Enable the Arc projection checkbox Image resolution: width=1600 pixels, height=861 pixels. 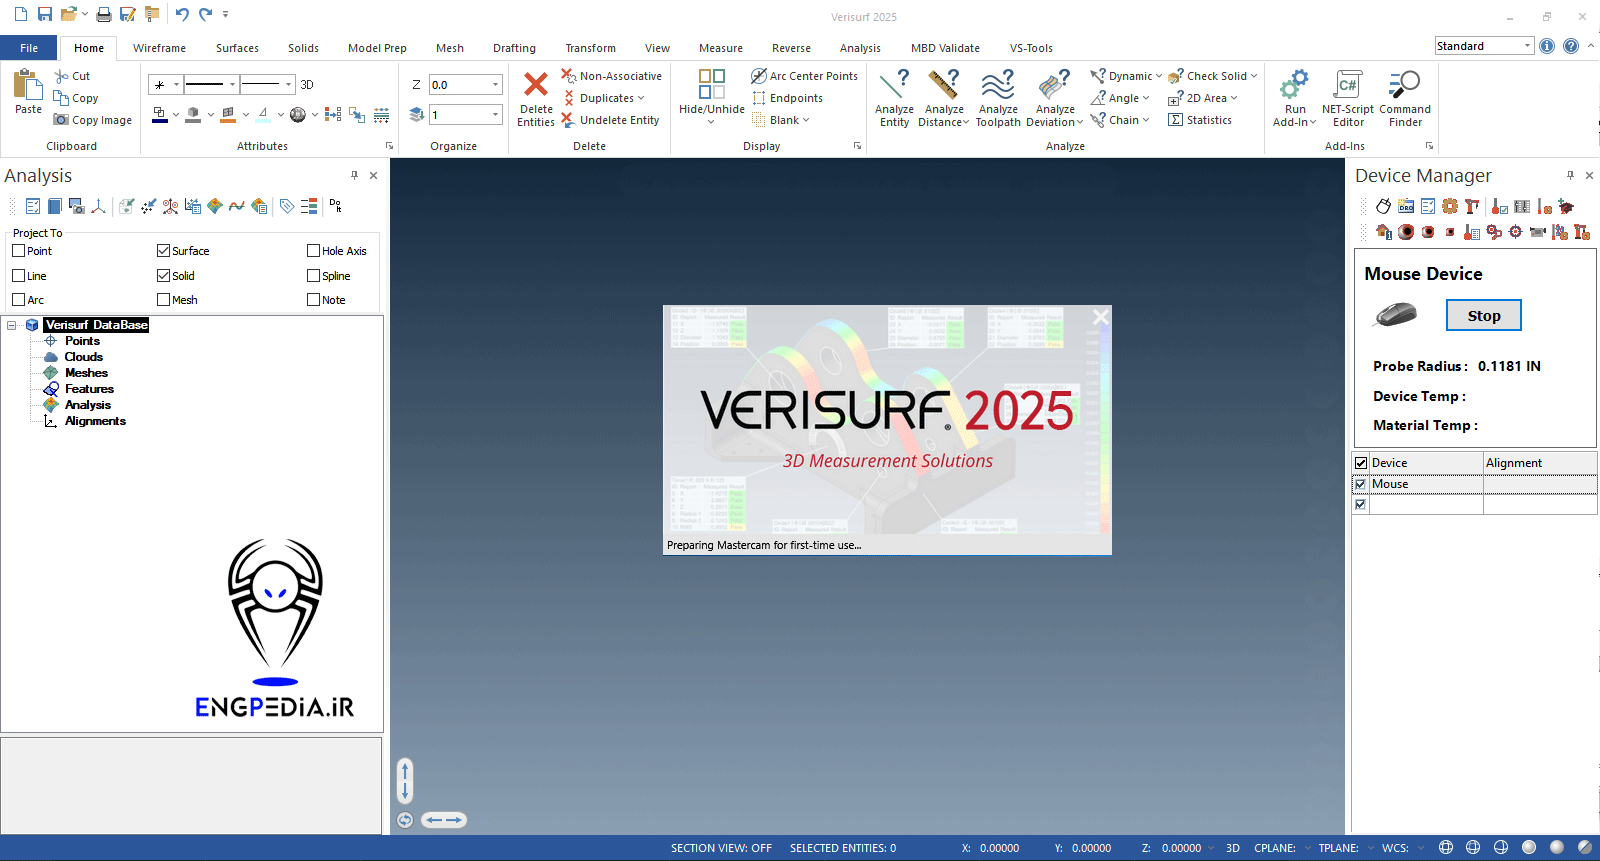tap(18, 300)
